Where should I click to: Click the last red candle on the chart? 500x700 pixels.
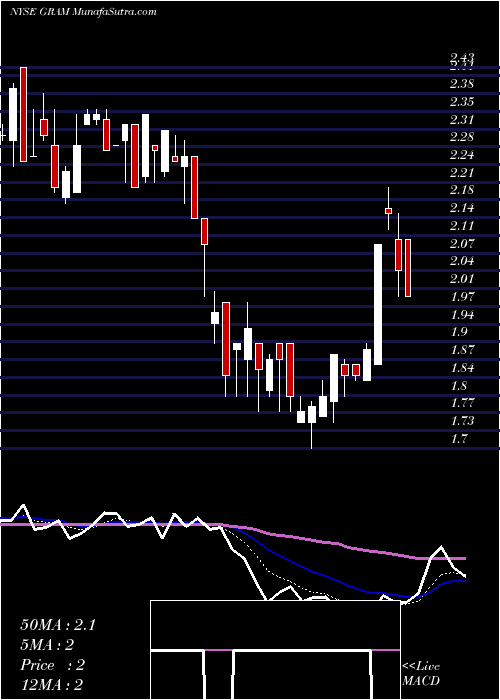[x=408, y=268]
